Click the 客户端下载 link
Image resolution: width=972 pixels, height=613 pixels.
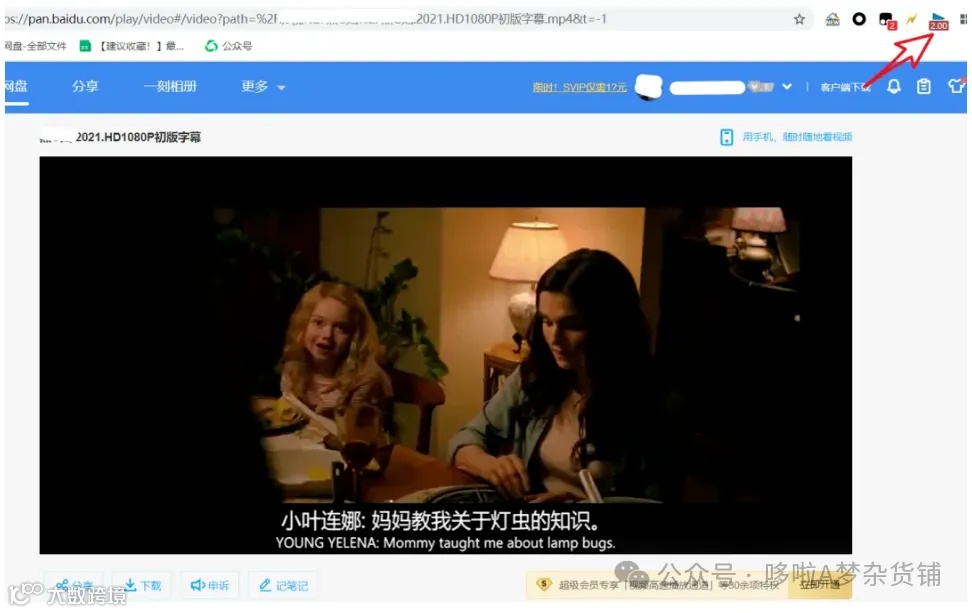(x=845, y=87)
